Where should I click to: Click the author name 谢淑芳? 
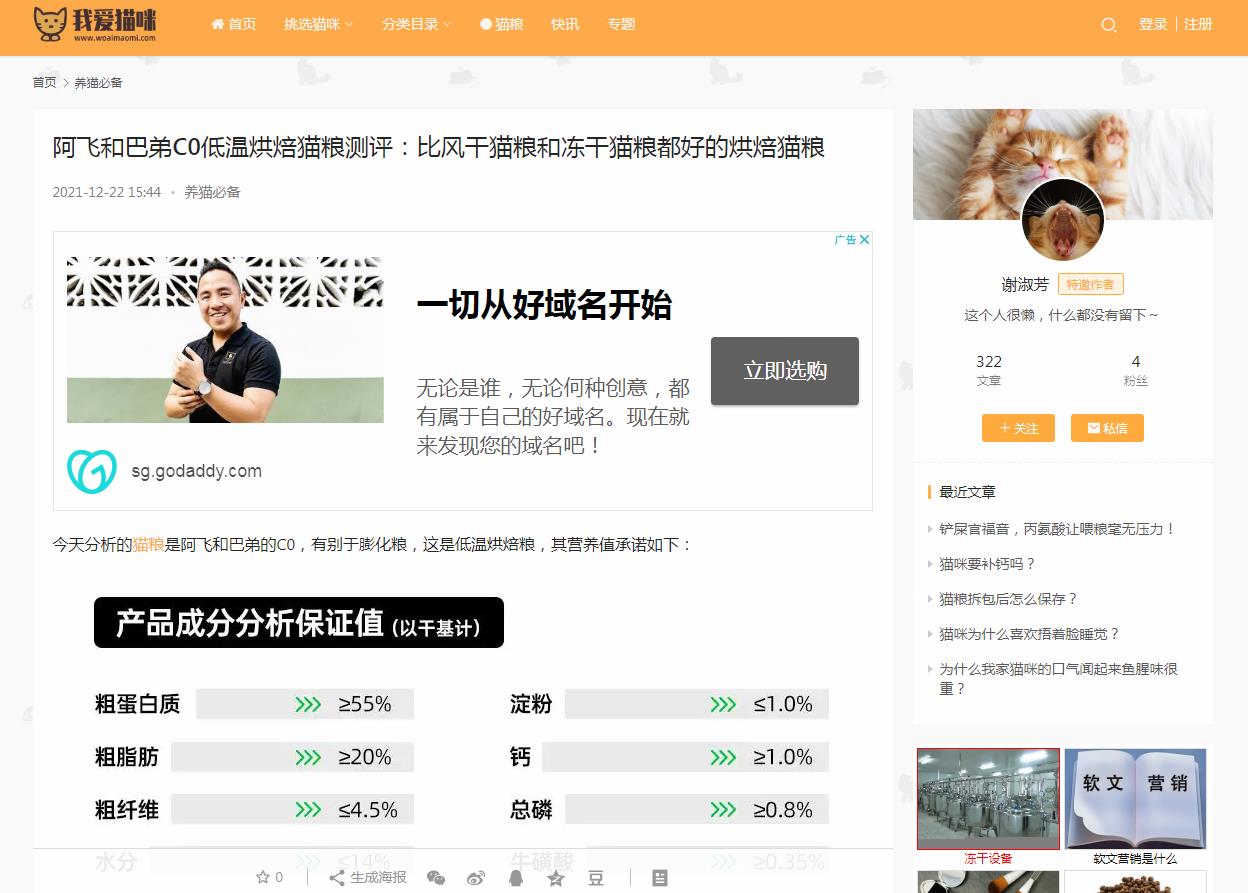pos(1025,285)
